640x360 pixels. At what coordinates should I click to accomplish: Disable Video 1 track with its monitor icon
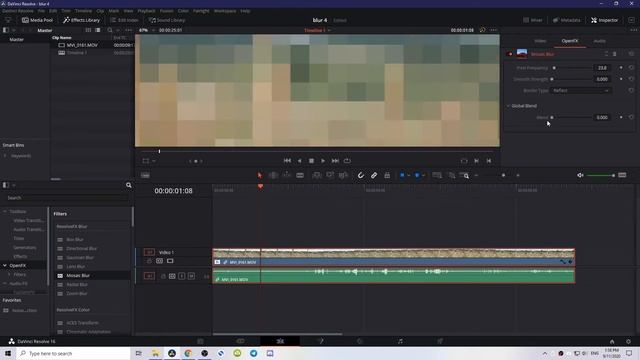[170, 261]
